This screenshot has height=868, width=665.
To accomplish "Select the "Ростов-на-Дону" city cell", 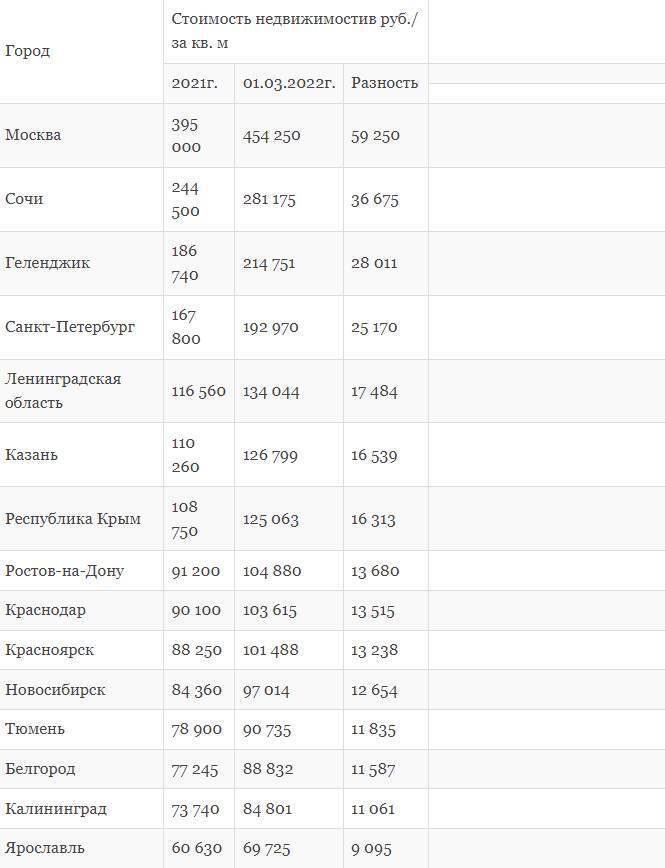I will pyautogui.click(x=64, y=571).
